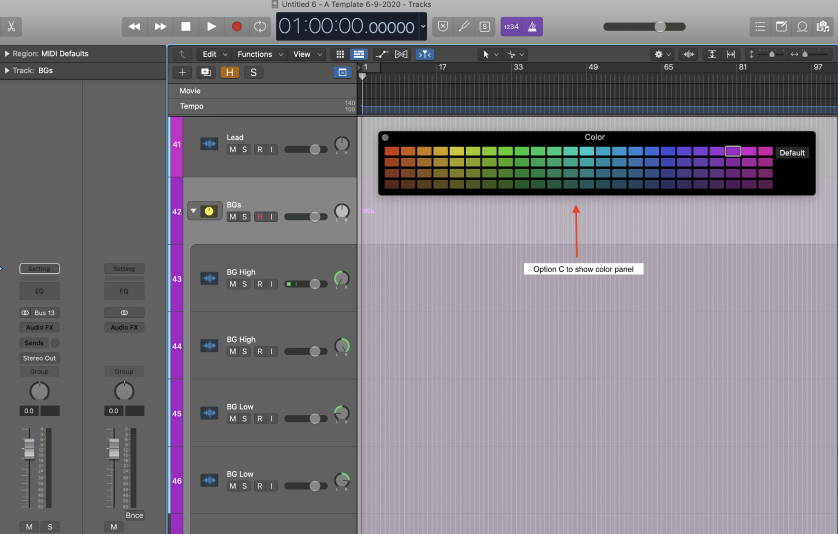Solo the Lead track
The height and width of the screenshot is (534, 838).
point(244,150)
